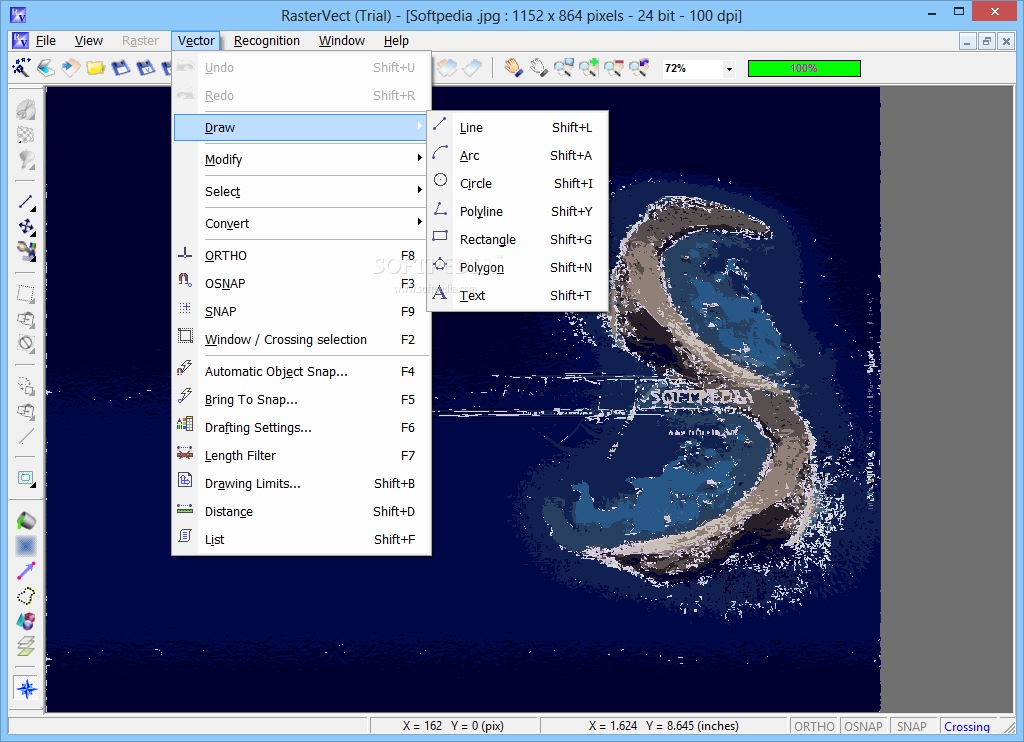Screen dimensions: 1024x742
Task: Click the dashed rectangle selection tool in left toolbar
Action: pos(26,294)
